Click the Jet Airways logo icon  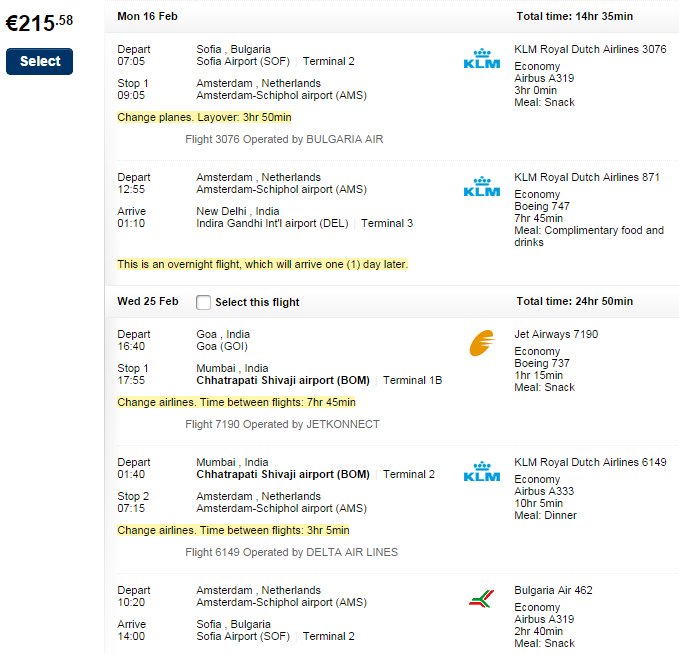[482, 345]
